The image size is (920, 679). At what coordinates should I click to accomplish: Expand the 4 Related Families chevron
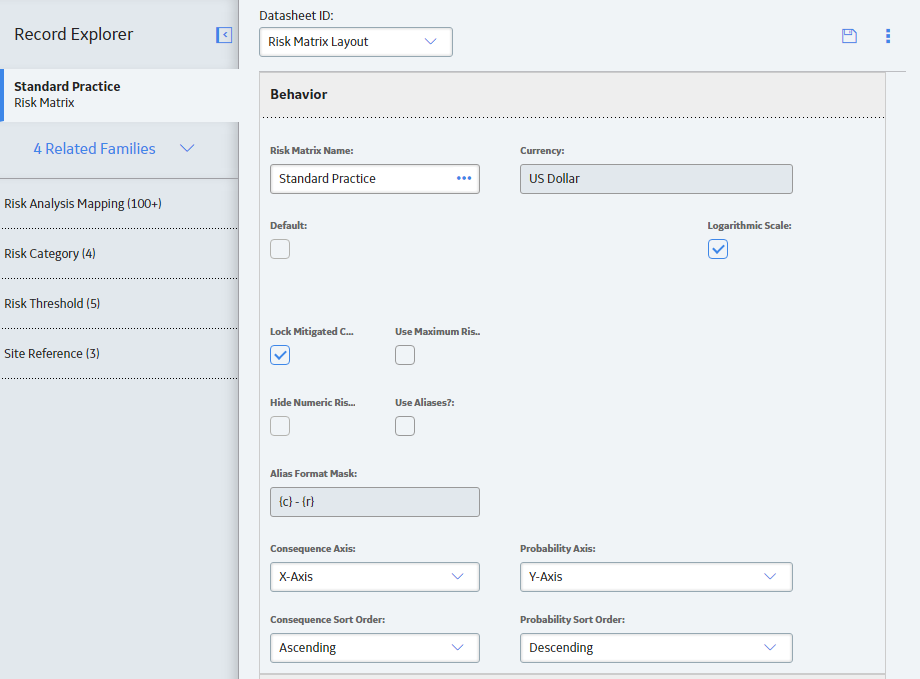[x=187, y=148]
